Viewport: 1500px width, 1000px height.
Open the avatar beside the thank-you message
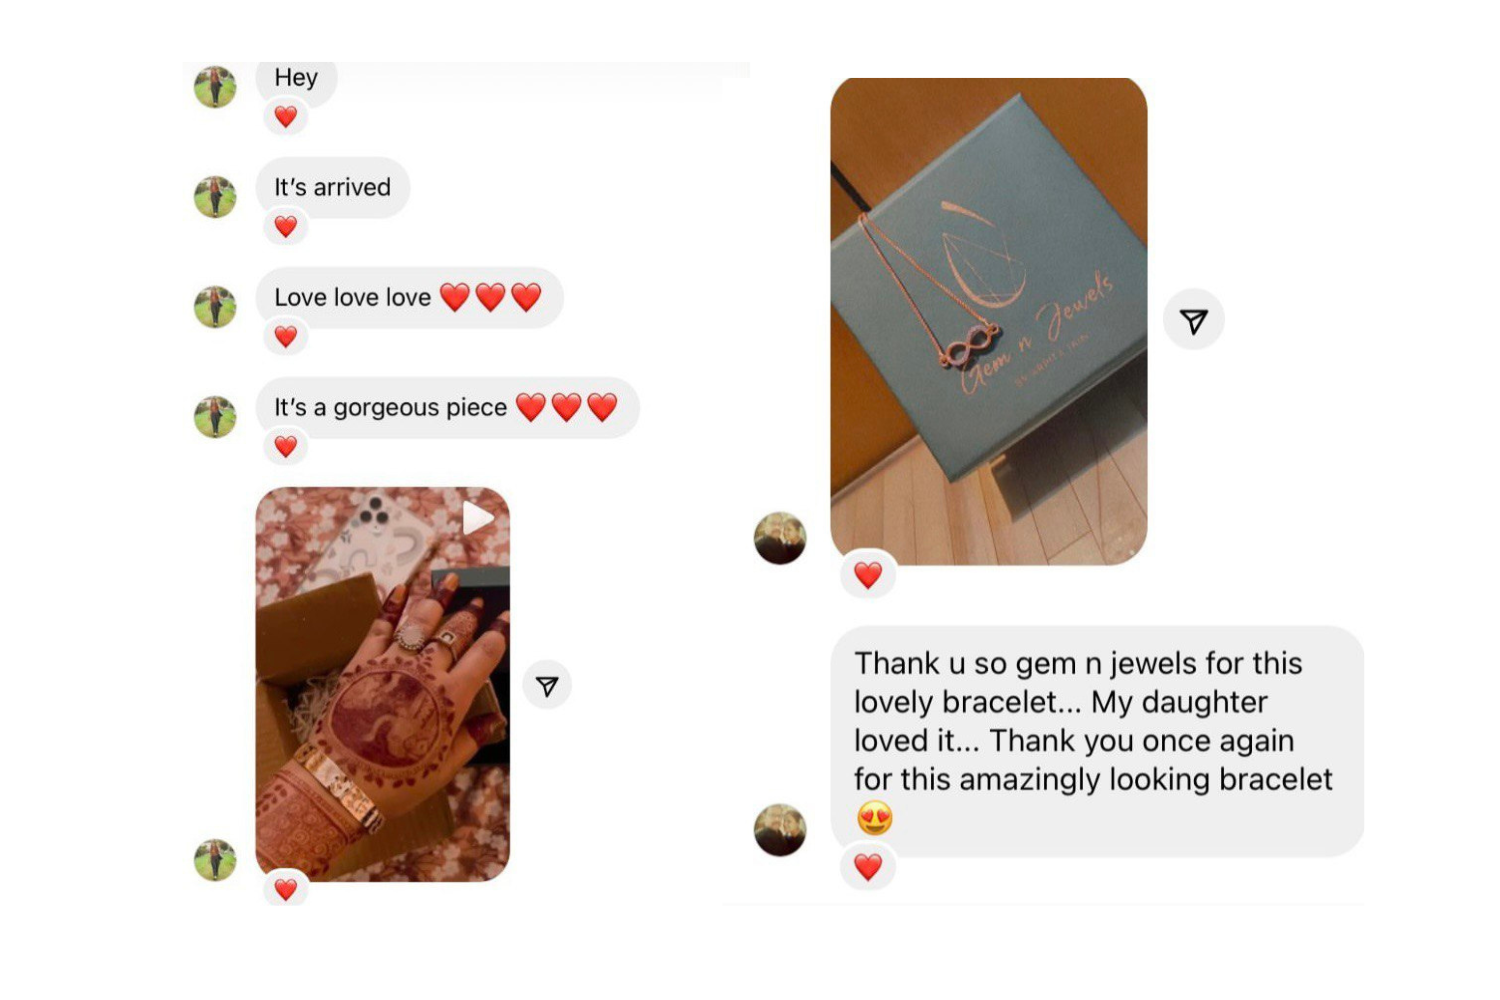tap(780, 830)
